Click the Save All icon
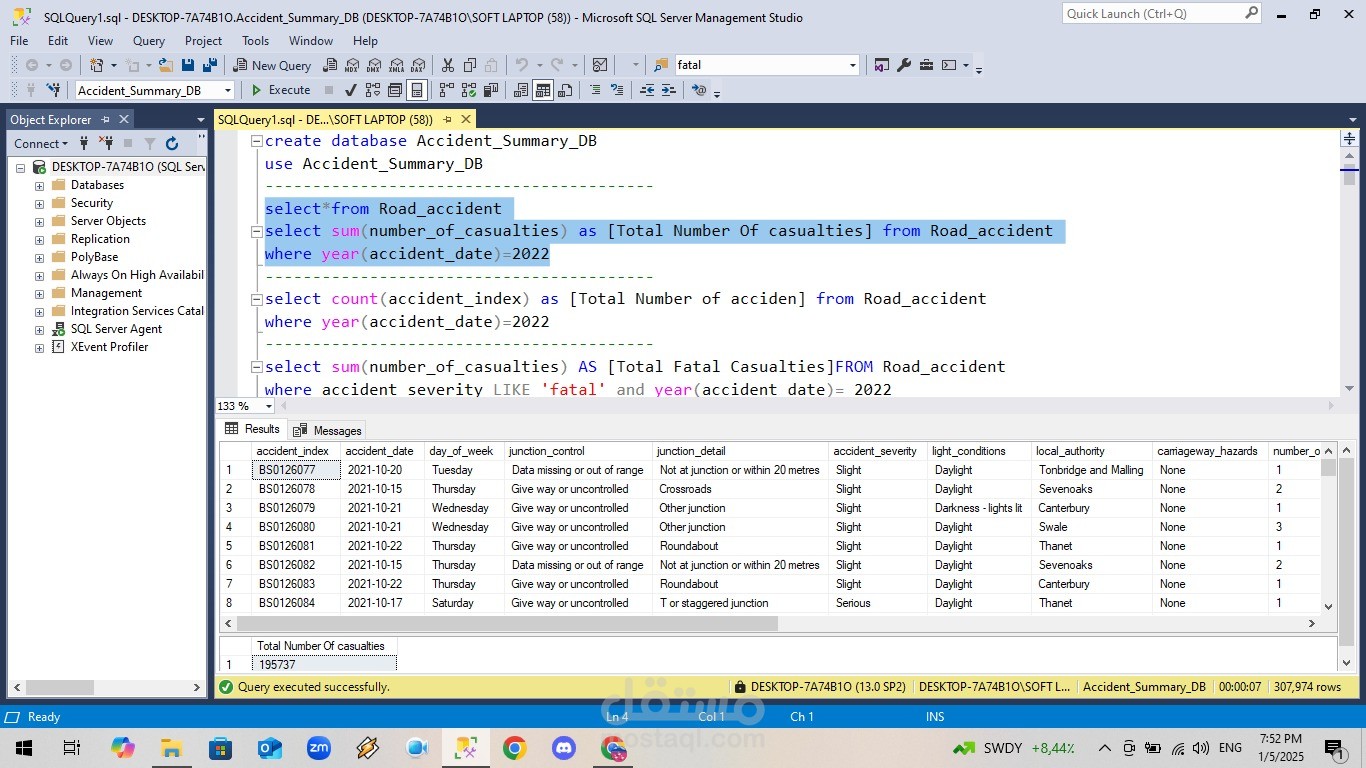 [x=210, y=65]
